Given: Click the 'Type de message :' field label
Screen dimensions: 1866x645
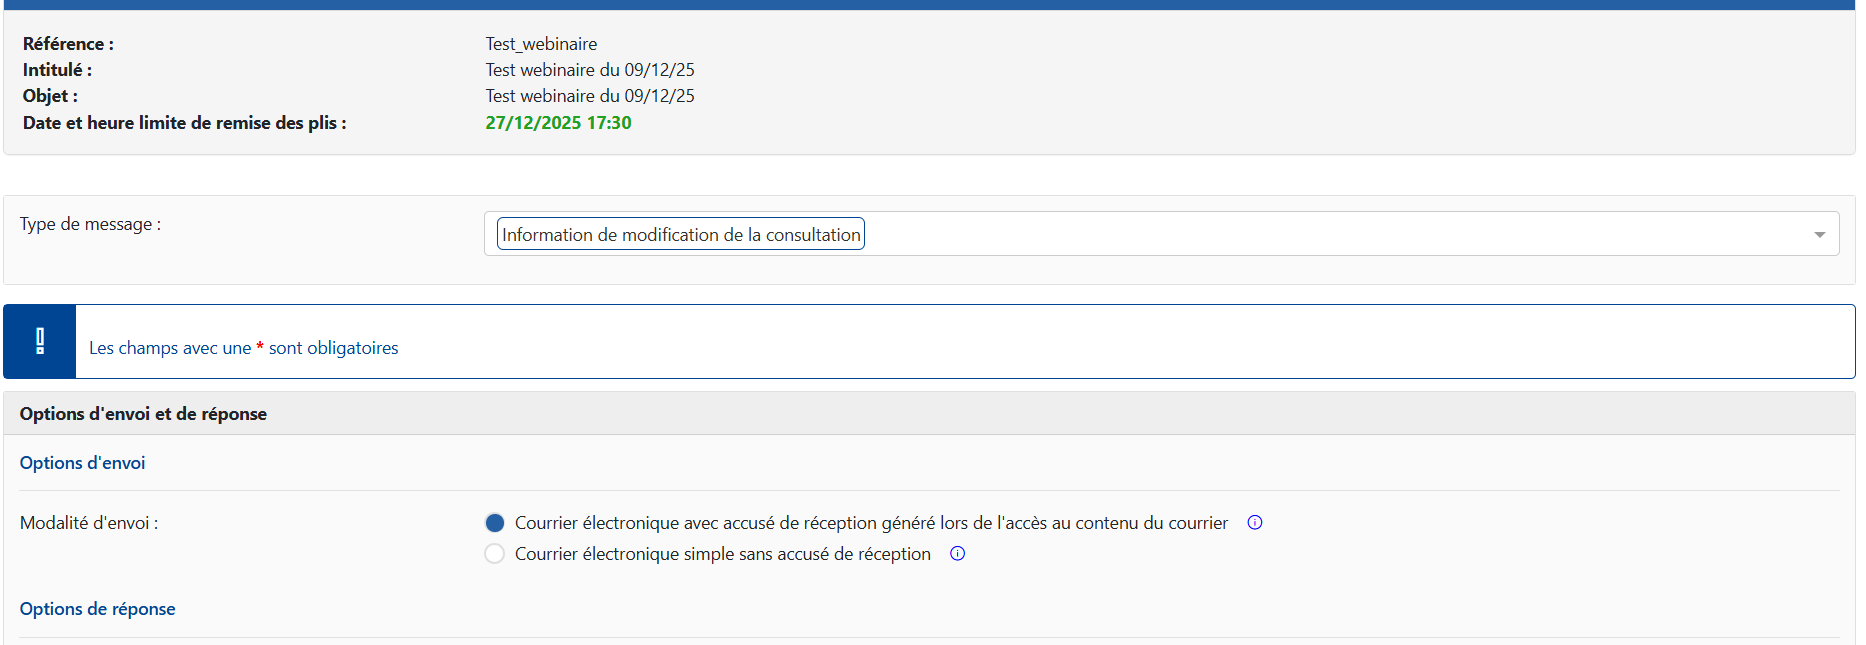Looking at the screenshot, I should click(x=90, y=224).
